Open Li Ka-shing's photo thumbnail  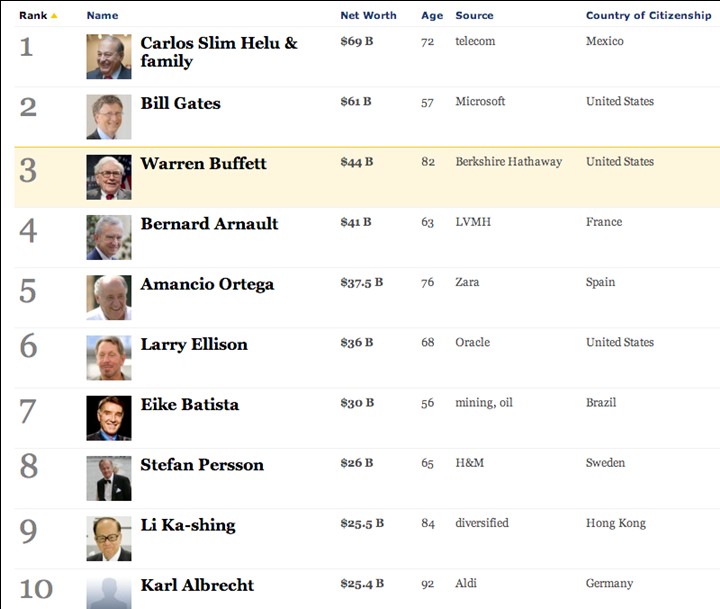point(108,538)
